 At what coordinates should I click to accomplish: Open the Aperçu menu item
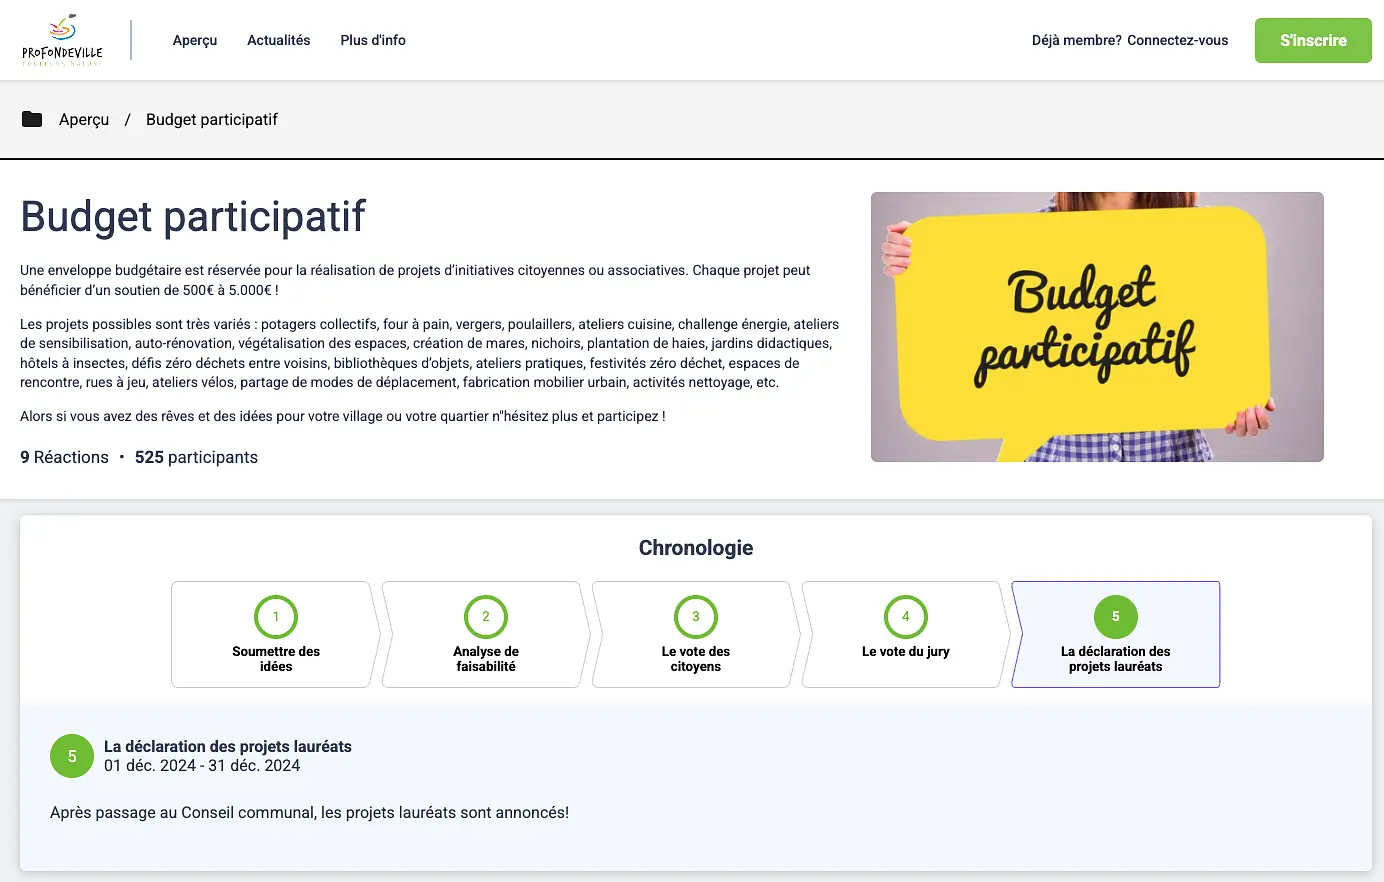click(195, 40)
